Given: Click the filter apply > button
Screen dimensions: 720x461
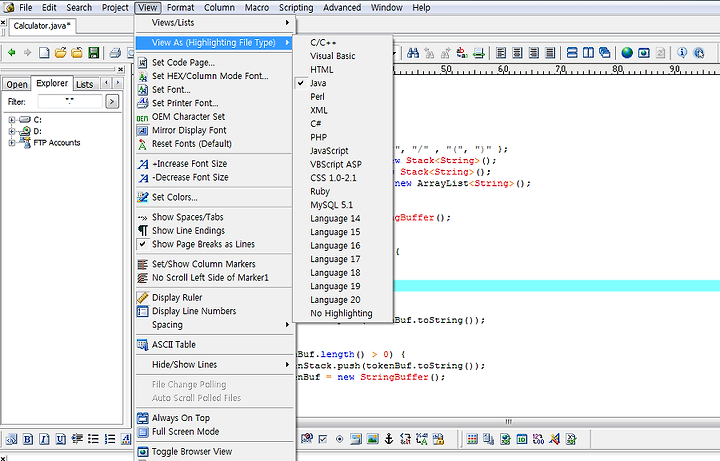Looking at the screenshot, I should [x=112, y=101].
